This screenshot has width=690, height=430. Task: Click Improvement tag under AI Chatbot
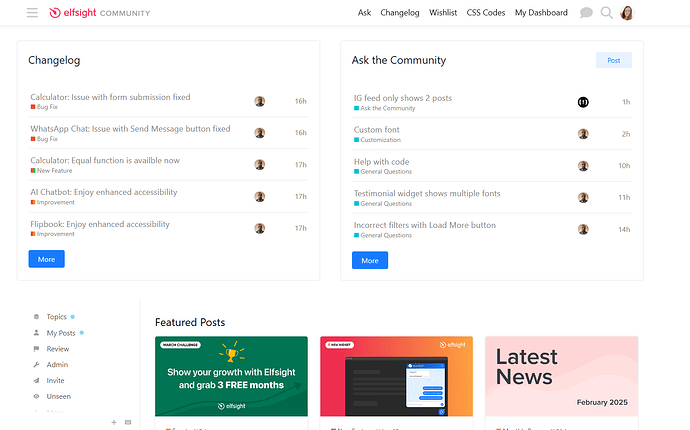point(52,202)
